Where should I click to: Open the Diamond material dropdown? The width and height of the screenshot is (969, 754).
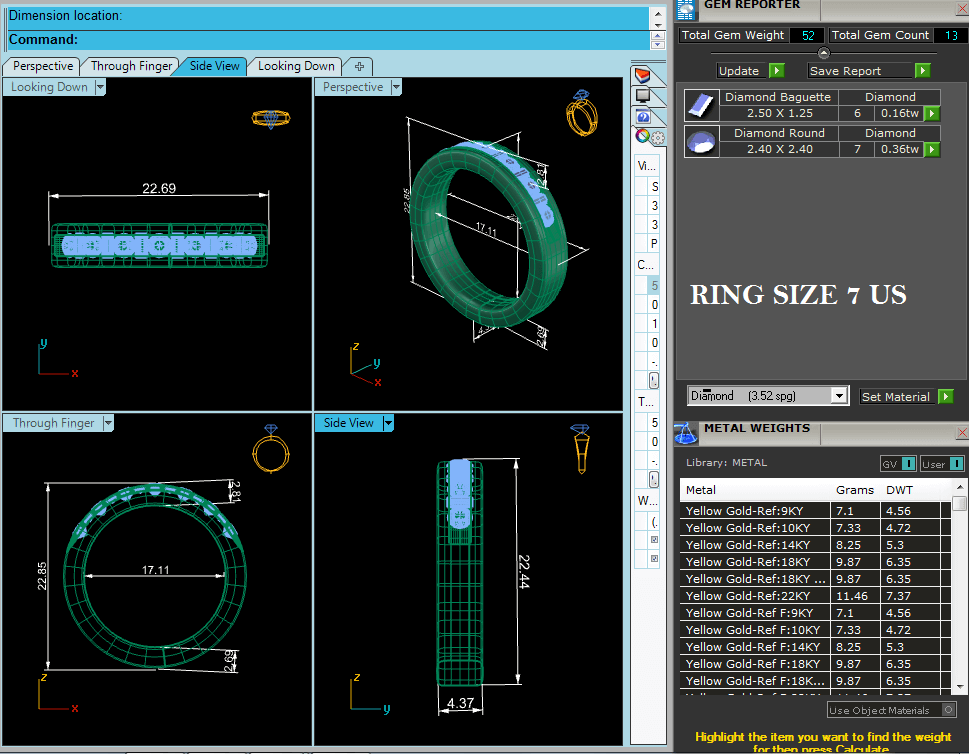pyautogui.click(x=840, y=396)
